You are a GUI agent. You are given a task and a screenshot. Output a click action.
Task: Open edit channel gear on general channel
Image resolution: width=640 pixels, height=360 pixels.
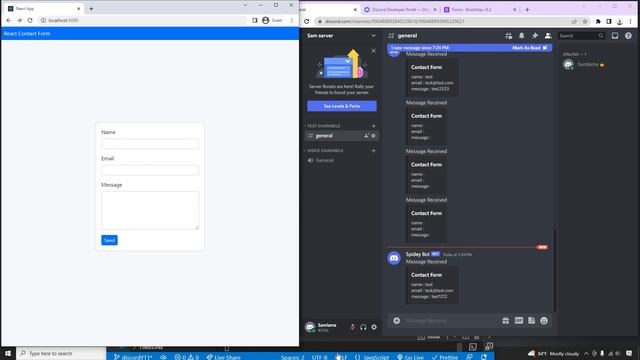pyautogui.click(x=373, y=136)
